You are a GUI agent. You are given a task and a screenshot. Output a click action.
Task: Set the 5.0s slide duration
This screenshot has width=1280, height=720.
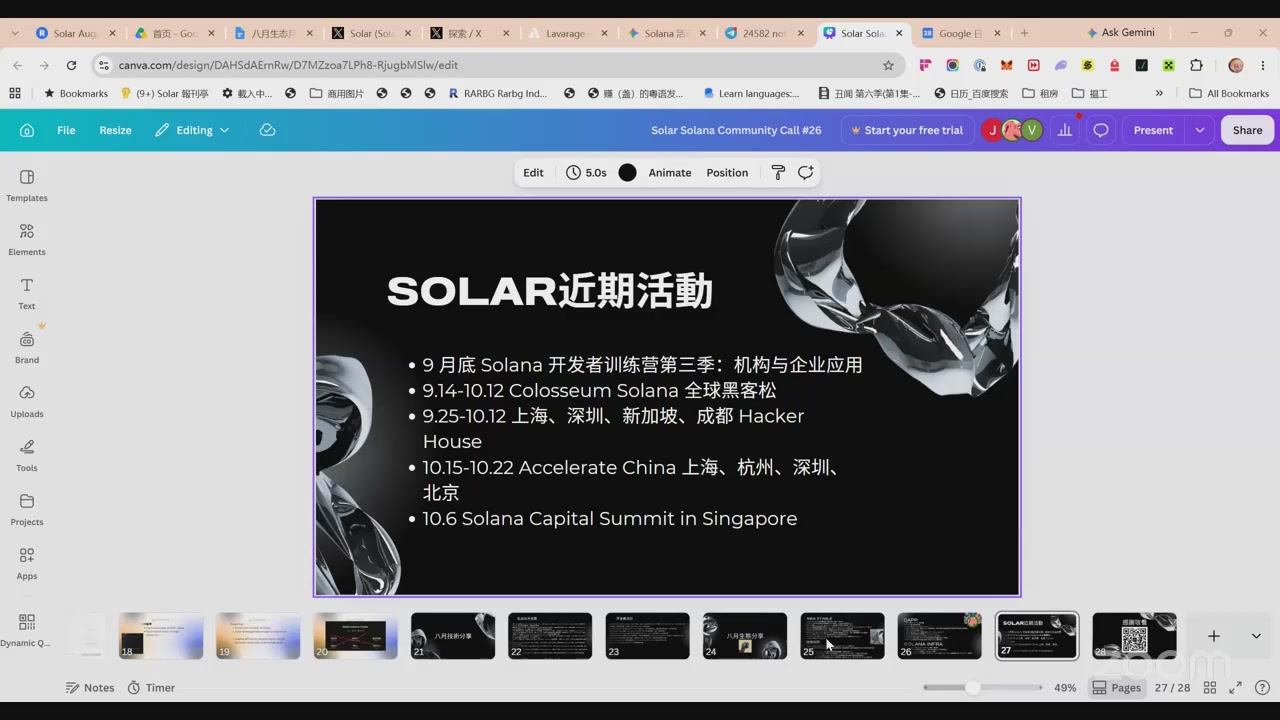pyautogui.click(x=586, y=172)
